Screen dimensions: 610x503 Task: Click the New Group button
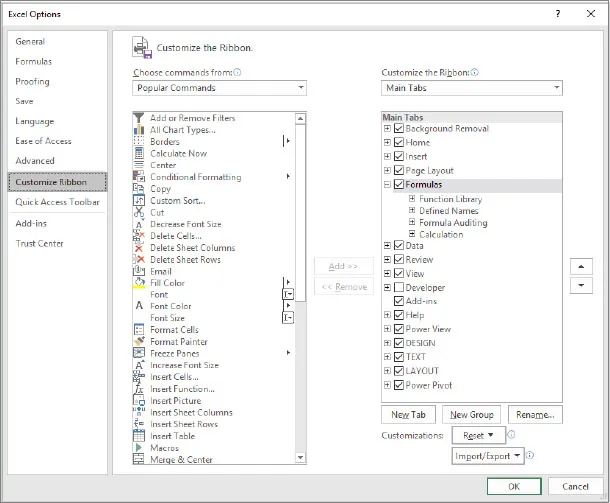[472, 415]
